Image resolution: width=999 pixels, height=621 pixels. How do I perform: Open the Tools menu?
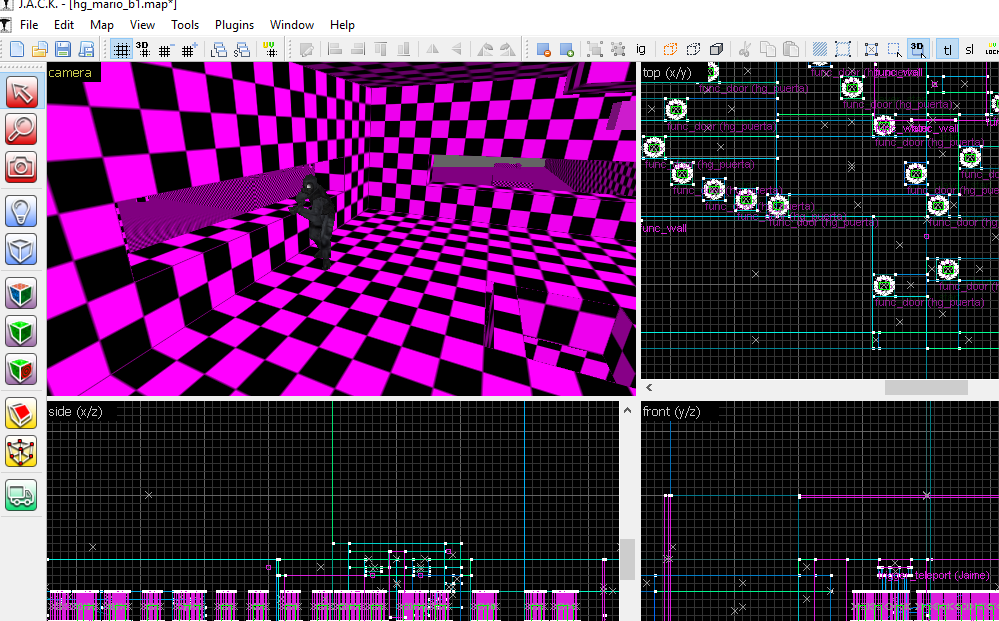pos(185,25)
